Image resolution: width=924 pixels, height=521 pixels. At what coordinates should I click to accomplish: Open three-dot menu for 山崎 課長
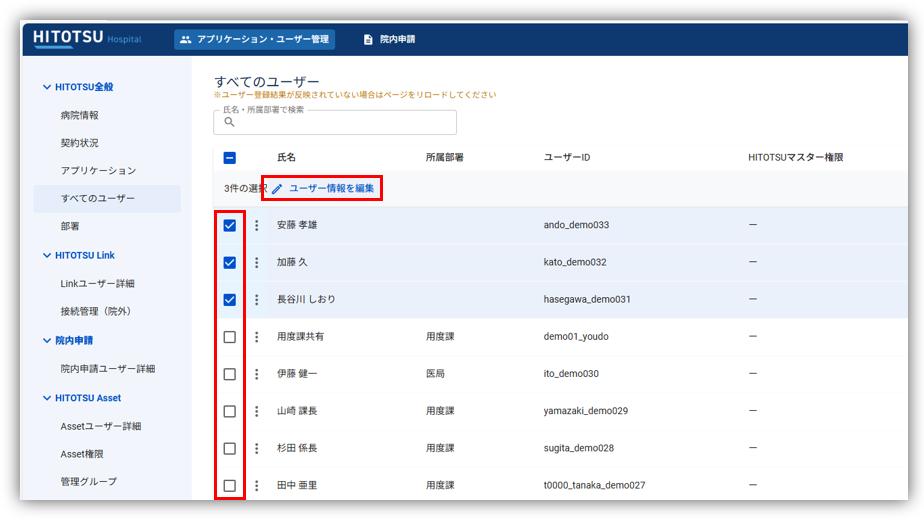click(x=256, y=411)
